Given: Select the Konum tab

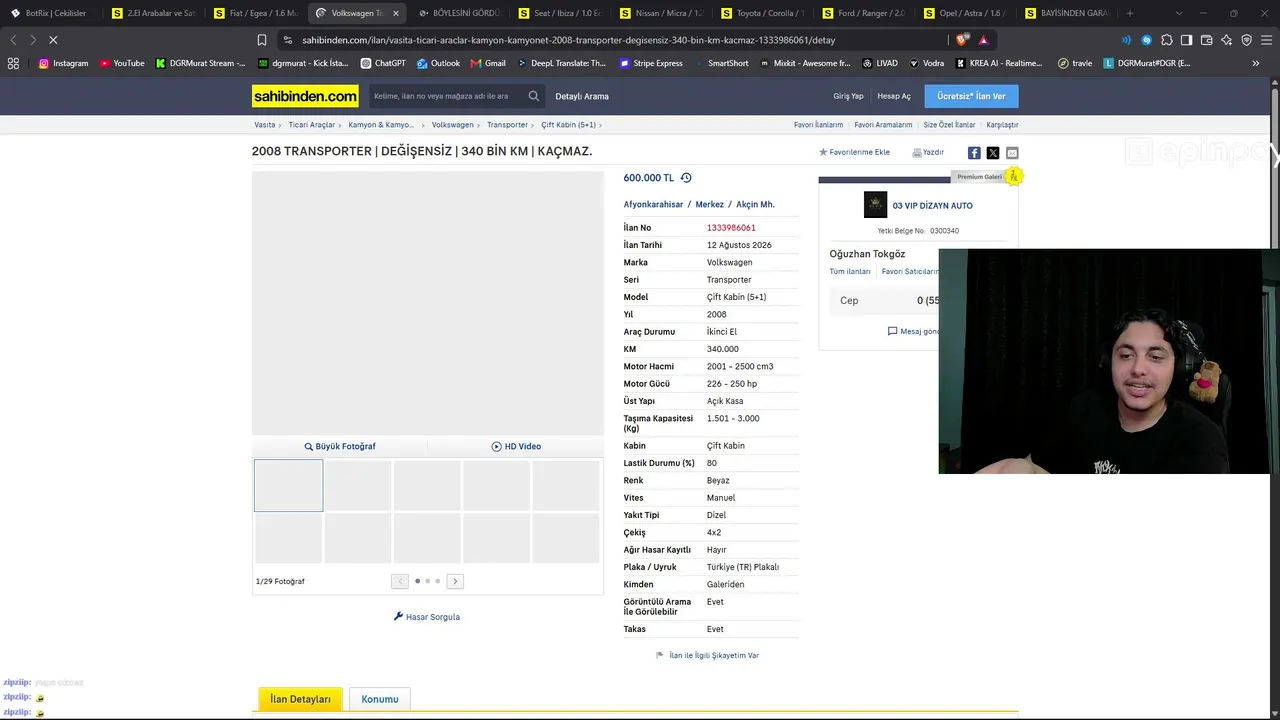Looking at the screenshot, I should [x=380, y=699].
